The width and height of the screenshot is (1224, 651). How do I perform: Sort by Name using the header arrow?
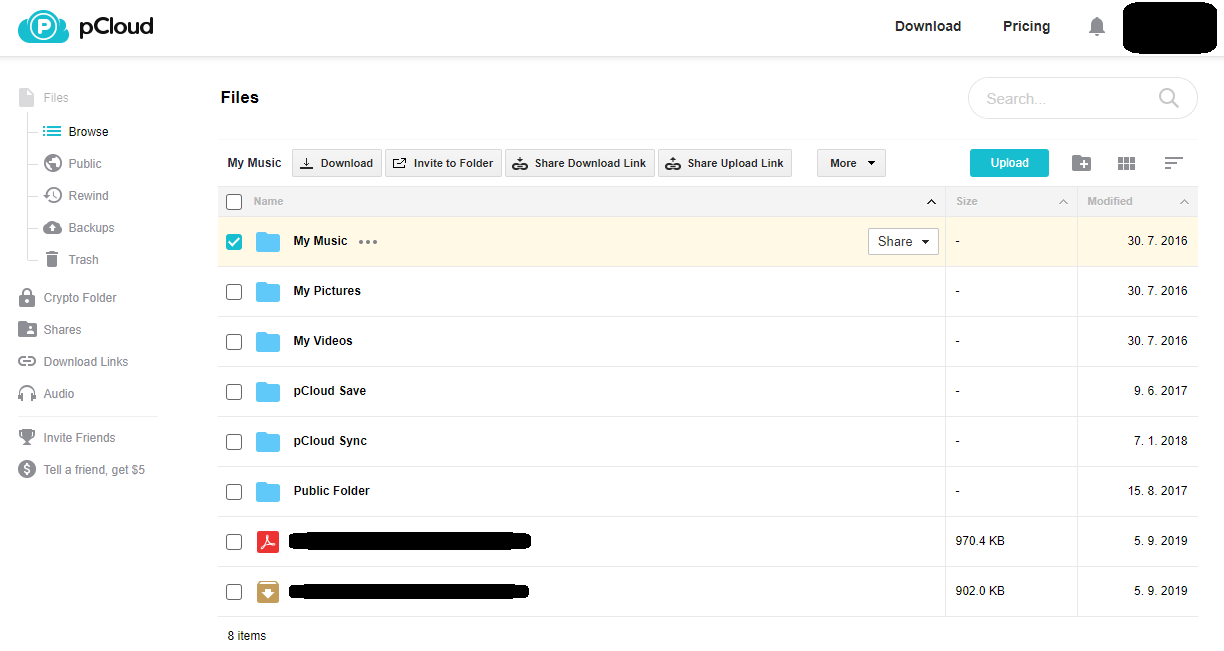[931, 202]
